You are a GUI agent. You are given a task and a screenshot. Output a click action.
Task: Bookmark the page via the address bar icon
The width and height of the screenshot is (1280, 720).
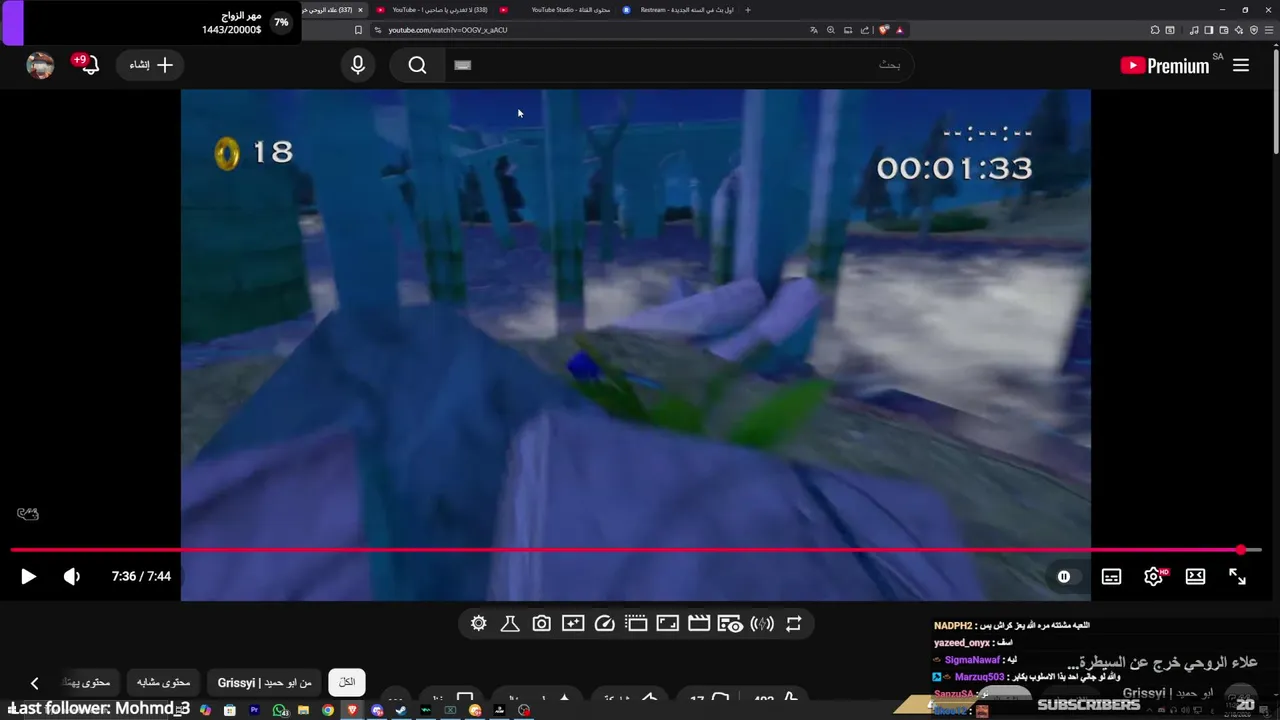click(359, 30)
